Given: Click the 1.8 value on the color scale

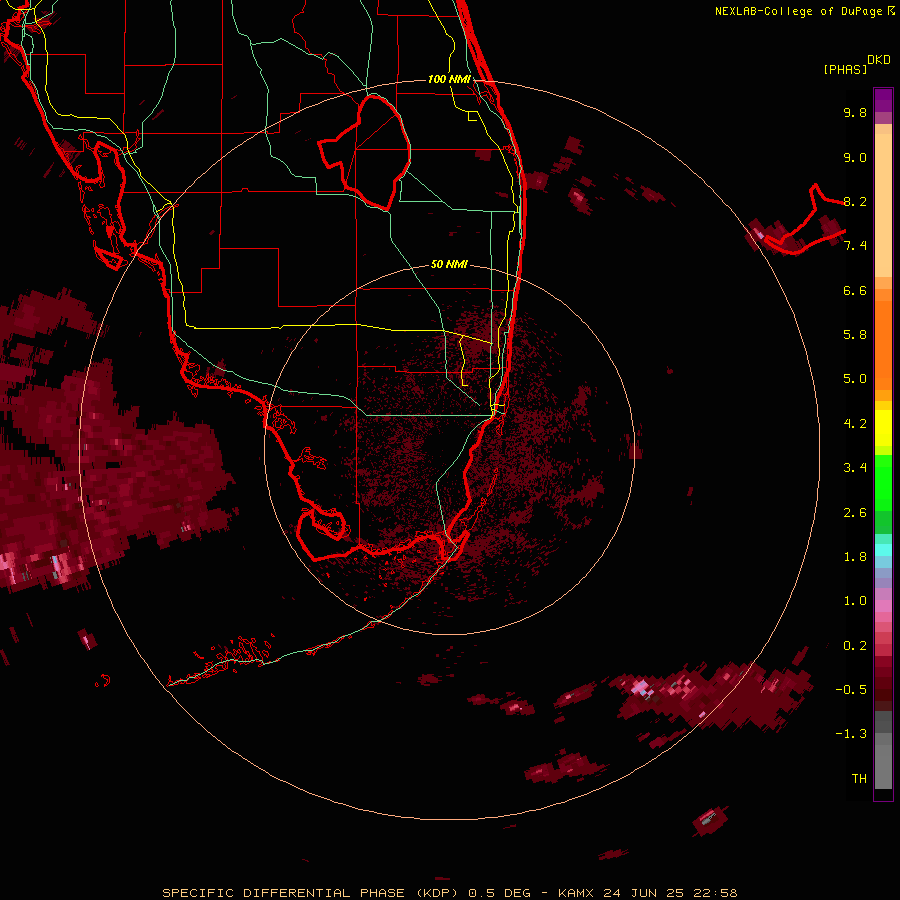Looking at the screenshot, I should (855, 557).
